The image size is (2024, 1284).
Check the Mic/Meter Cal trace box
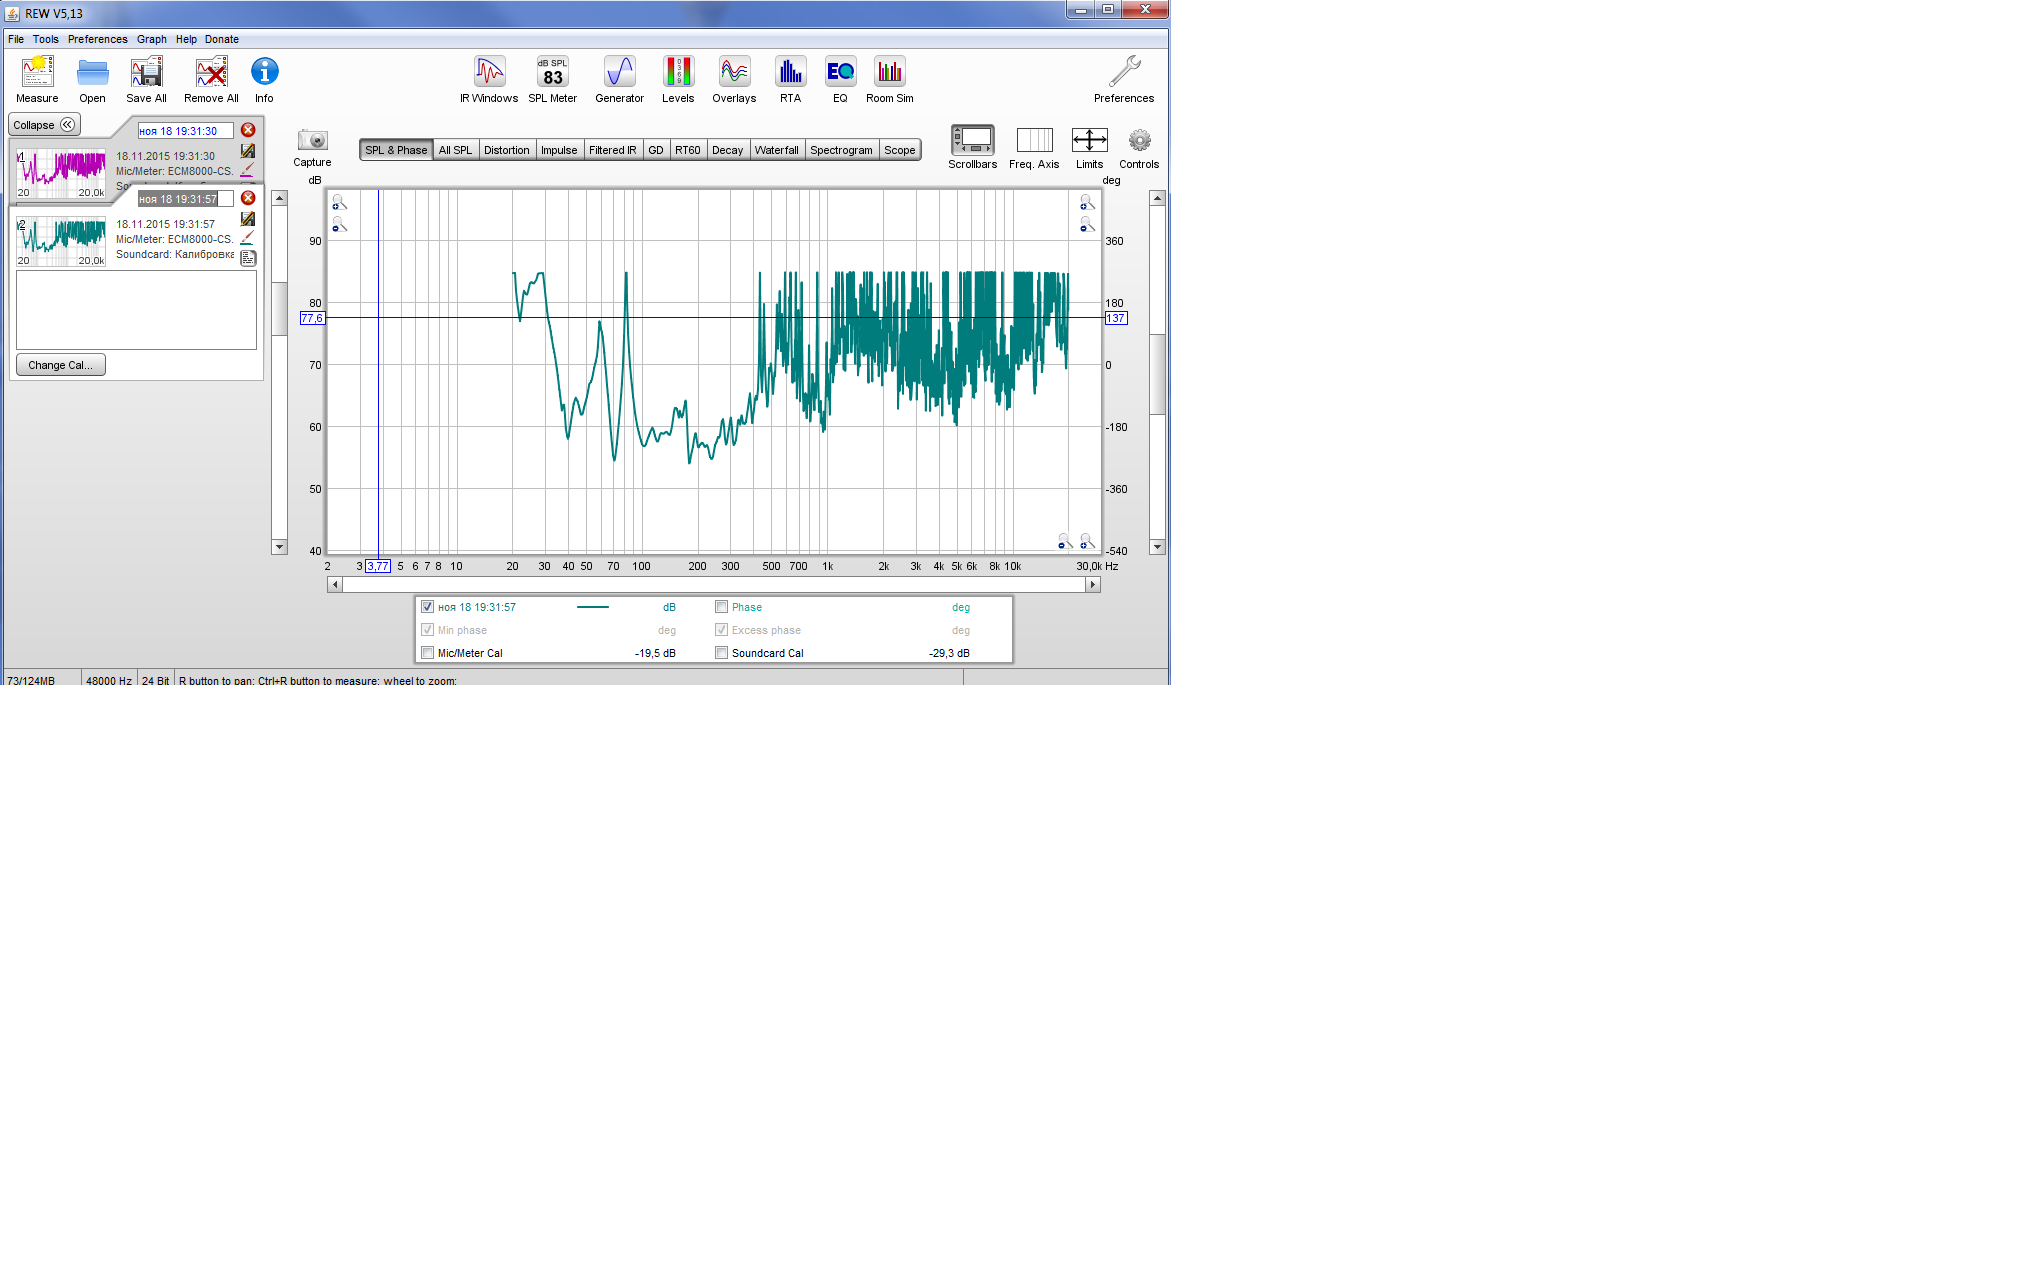coord(428,653)
